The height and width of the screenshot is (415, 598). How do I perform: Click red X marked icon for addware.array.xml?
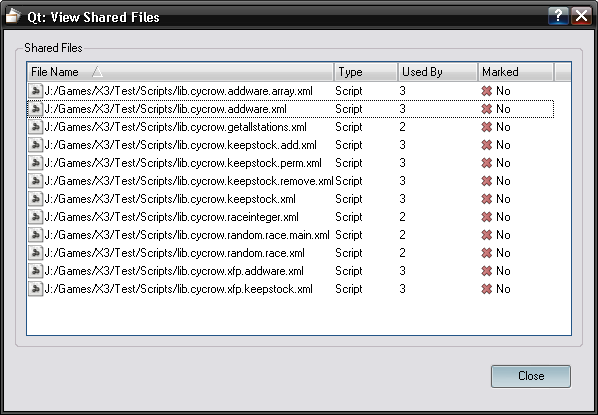[x=487, y=91]
